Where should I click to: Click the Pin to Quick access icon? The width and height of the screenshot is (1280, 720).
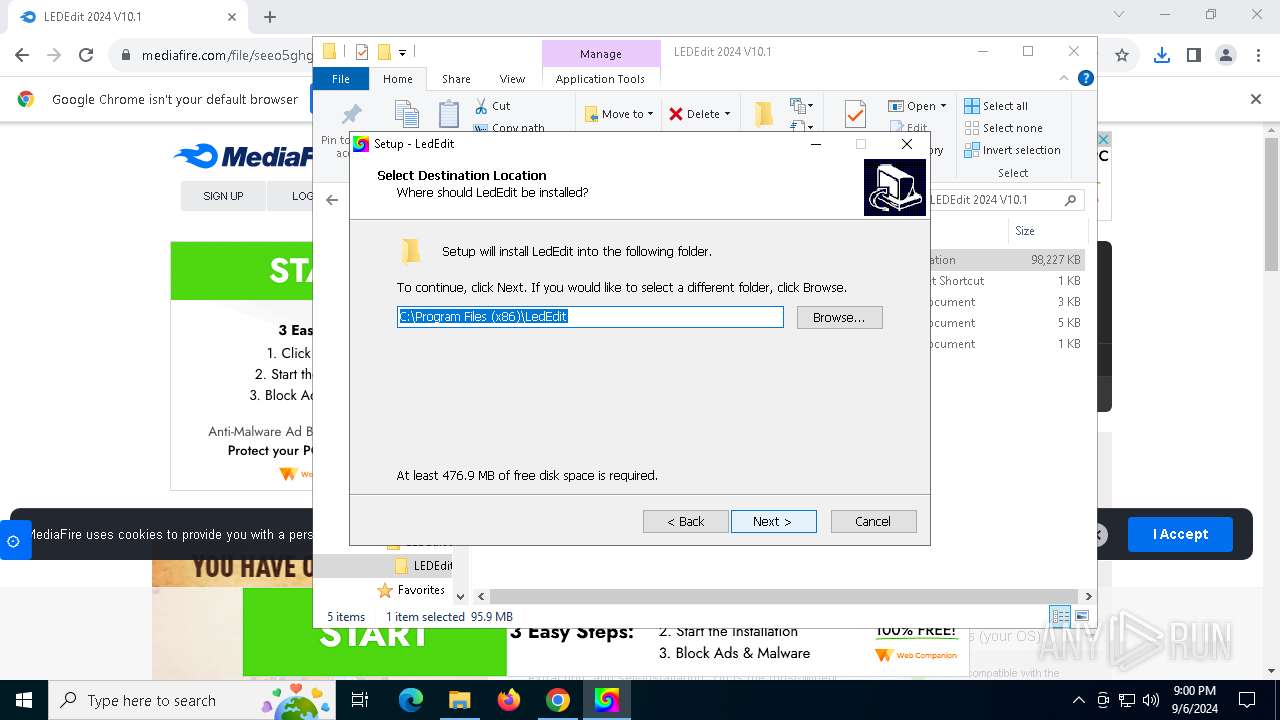point(351,114)
